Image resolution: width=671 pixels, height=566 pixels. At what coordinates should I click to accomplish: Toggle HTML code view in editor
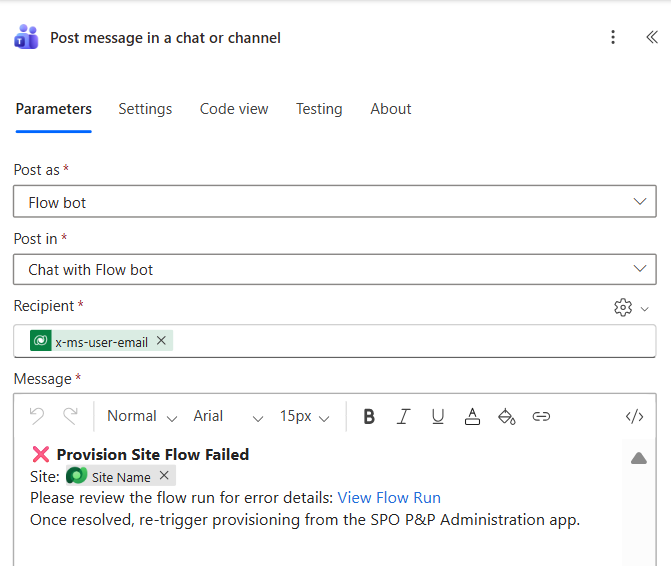(634, 416)
